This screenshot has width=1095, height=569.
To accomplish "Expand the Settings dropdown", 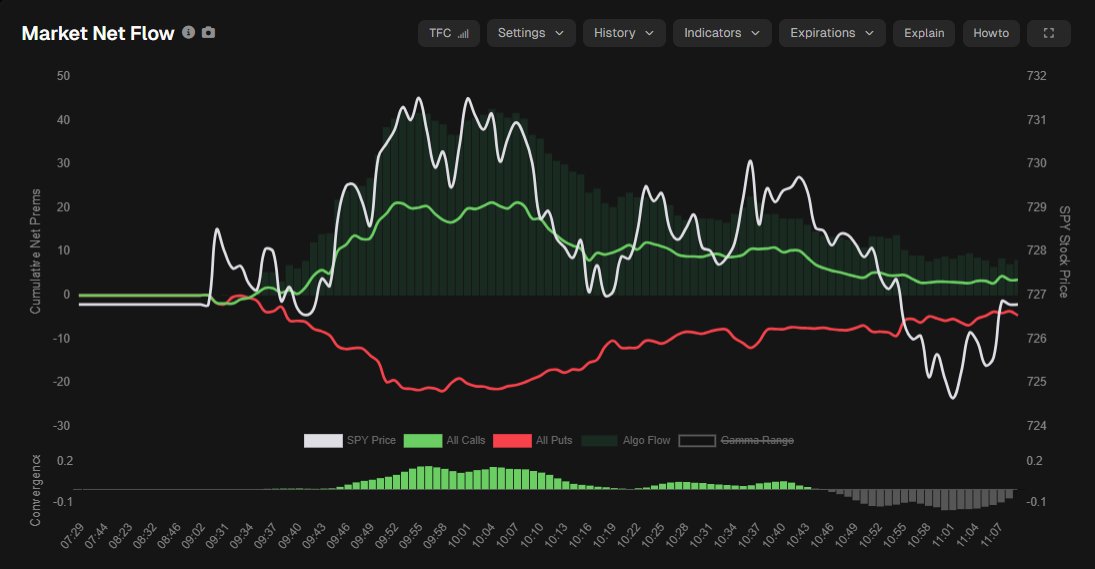I will (x=531, y=34).
